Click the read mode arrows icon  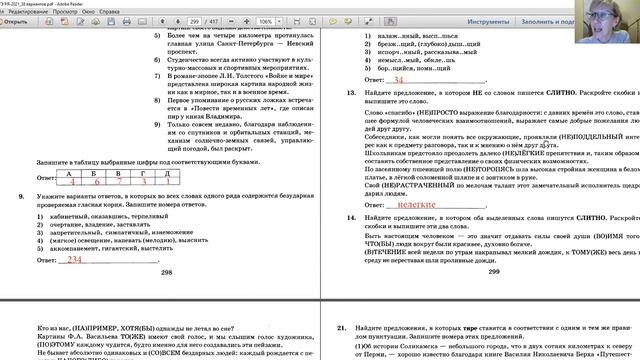click(369, 22)
